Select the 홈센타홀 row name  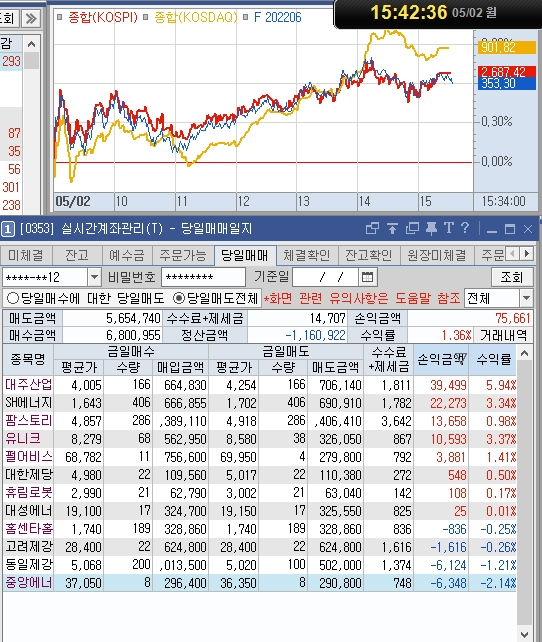point(28,529)
